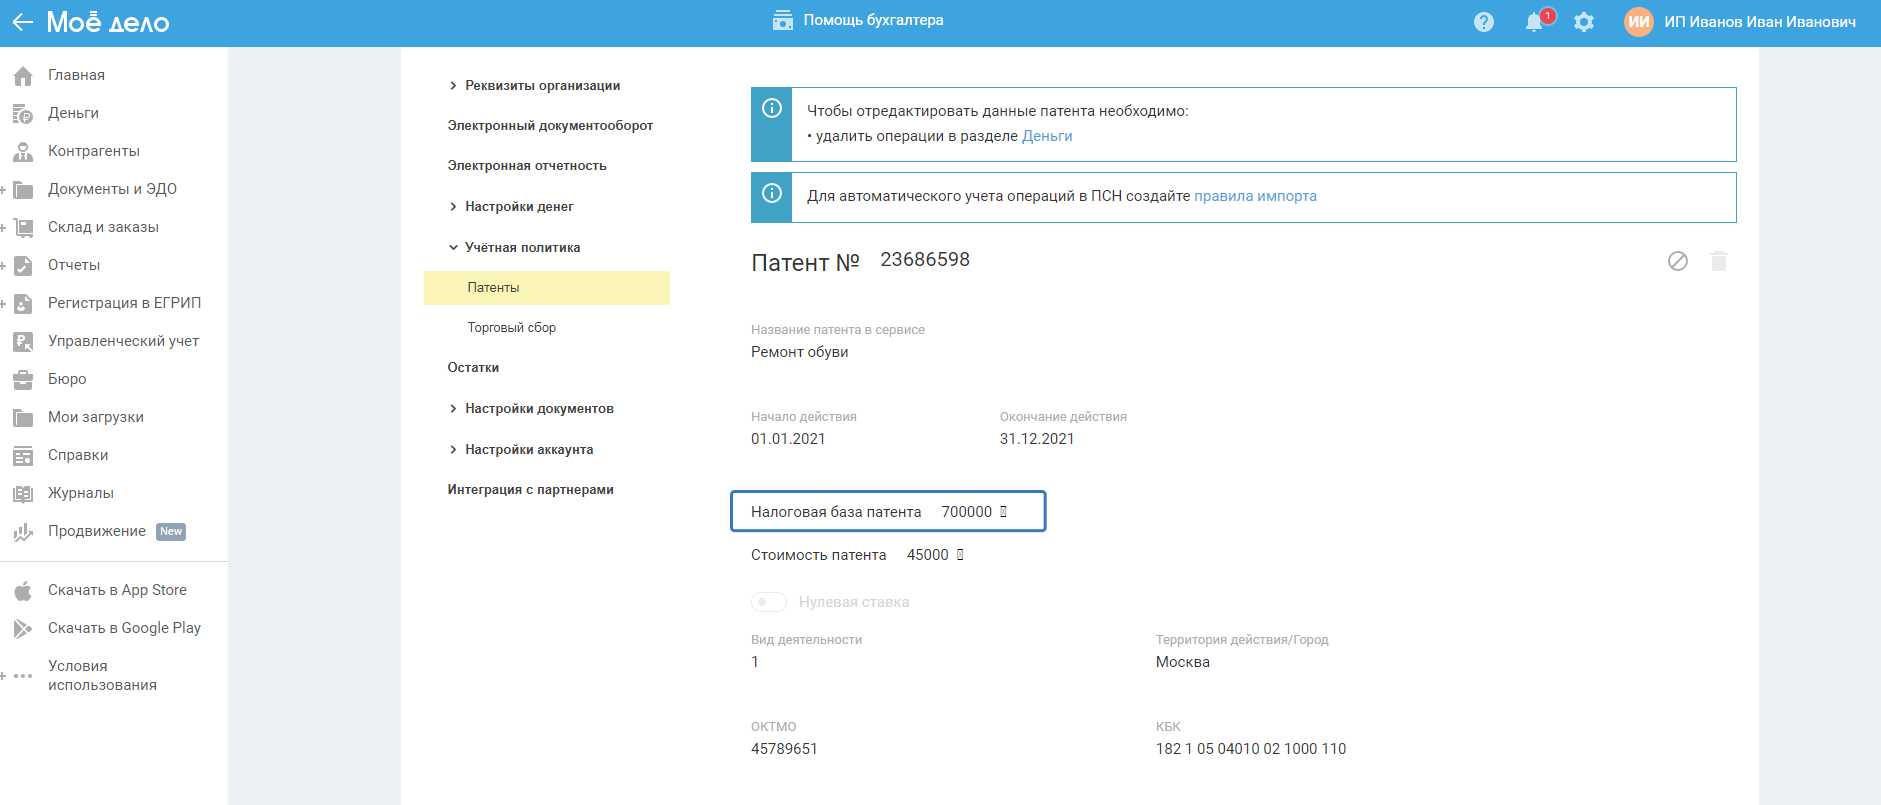Open the settings gear icon

pyautogui.click(x=1584, y=22)
